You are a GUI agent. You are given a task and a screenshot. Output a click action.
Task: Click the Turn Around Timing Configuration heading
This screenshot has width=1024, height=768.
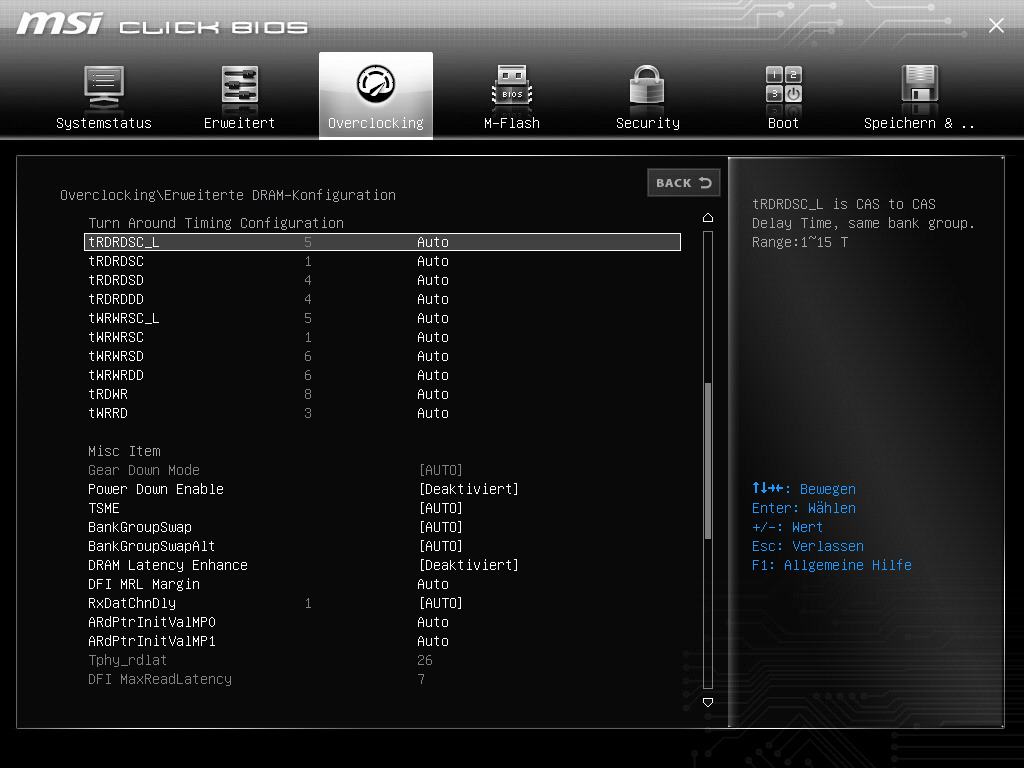pyautogui.click(x=216, y=223)
